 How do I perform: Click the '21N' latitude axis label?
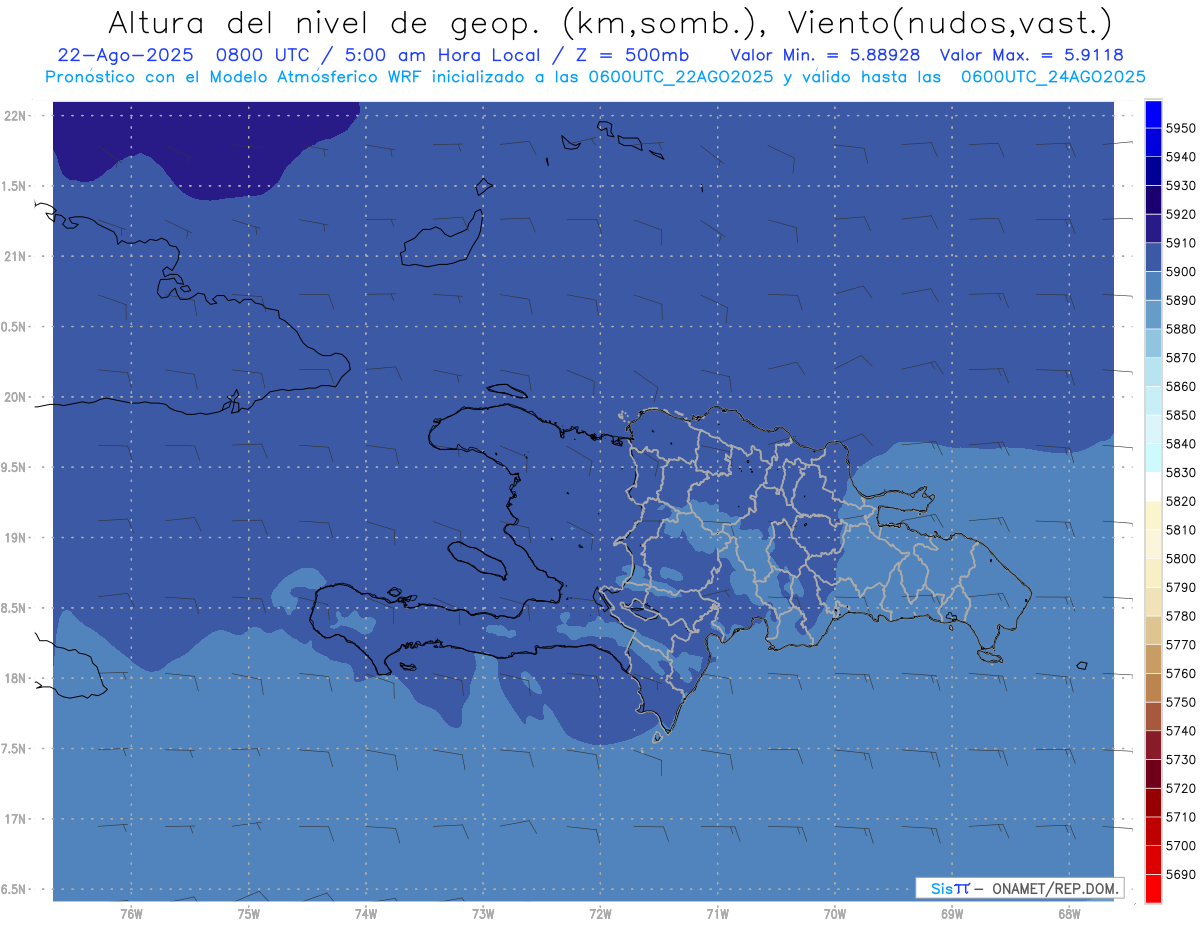pos(15,257)
